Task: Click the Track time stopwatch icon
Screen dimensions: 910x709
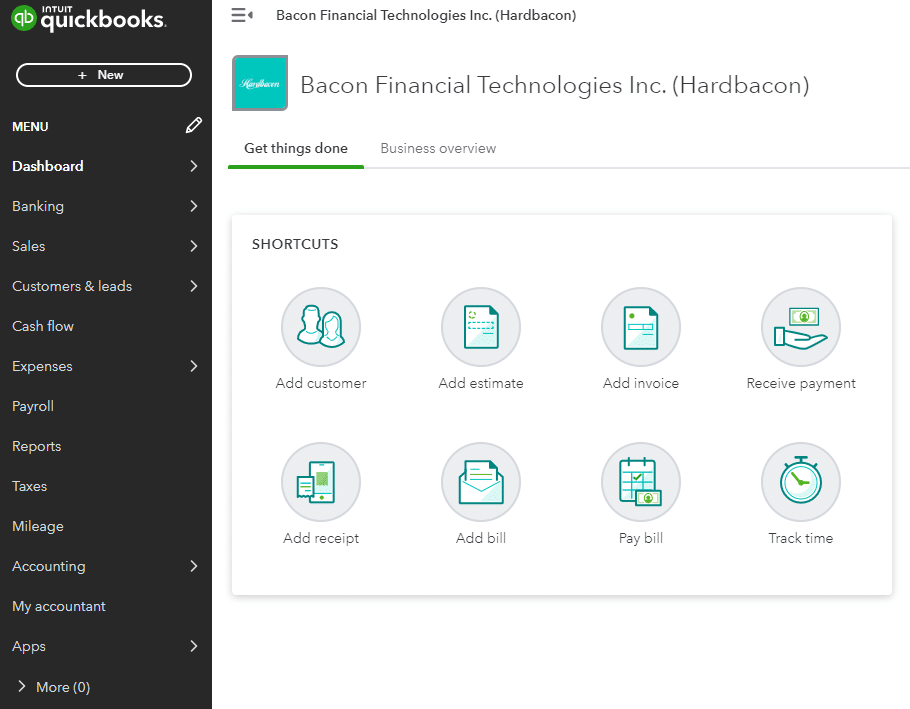Action: tap(800, 481)
